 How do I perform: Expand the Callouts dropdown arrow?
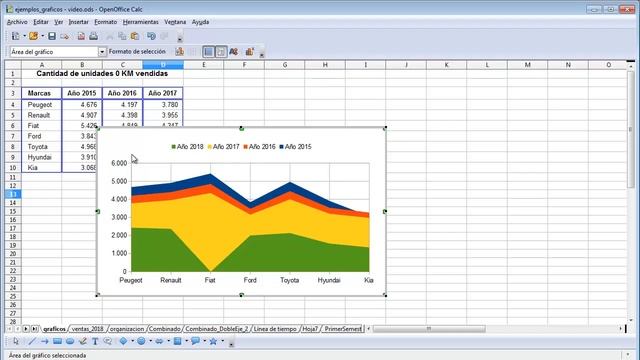tap(204, 341)
